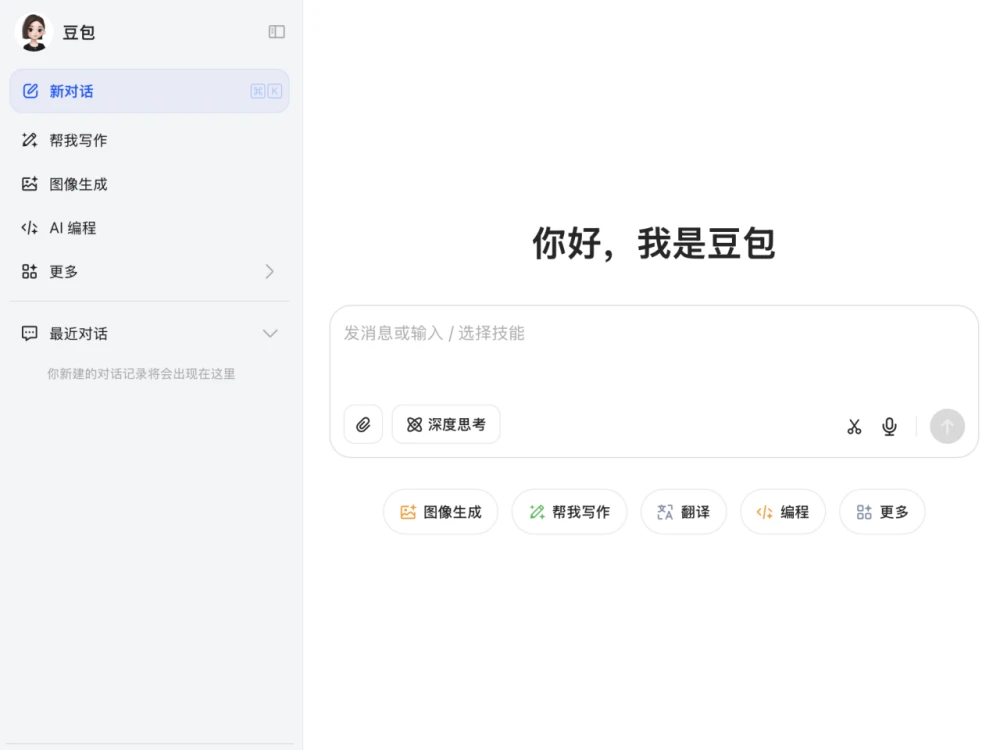1000x750 pixels.
Task: Enable 深度思考 deep thinking mode
Action: click(446, 424)
